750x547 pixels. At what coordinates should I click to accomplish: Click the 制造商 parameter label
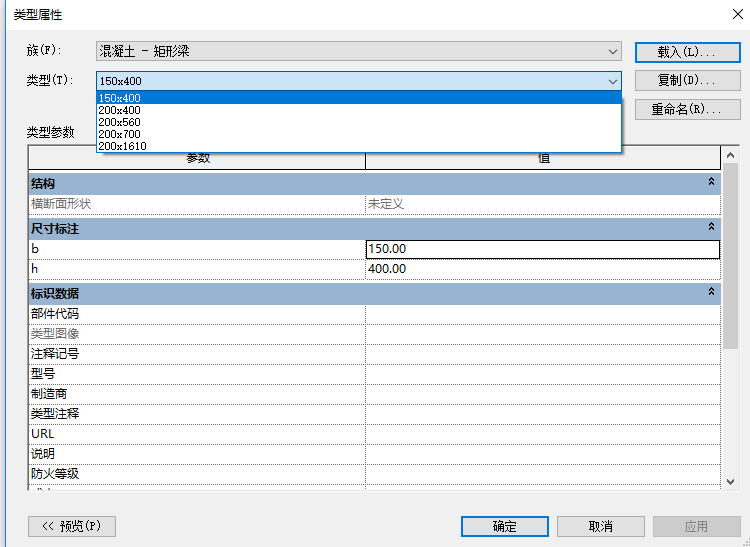tap(49, 394)
